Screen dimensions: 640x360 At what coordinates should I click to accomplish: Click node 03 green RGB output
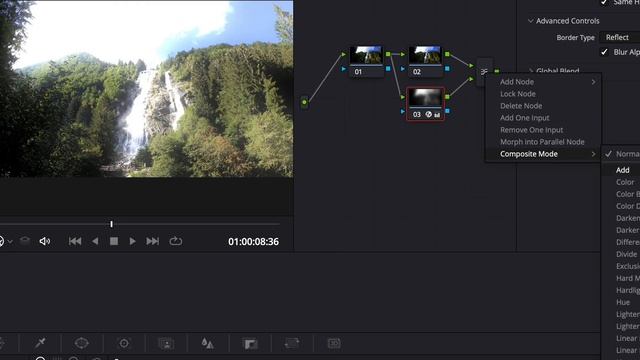[x=447, y=97]
